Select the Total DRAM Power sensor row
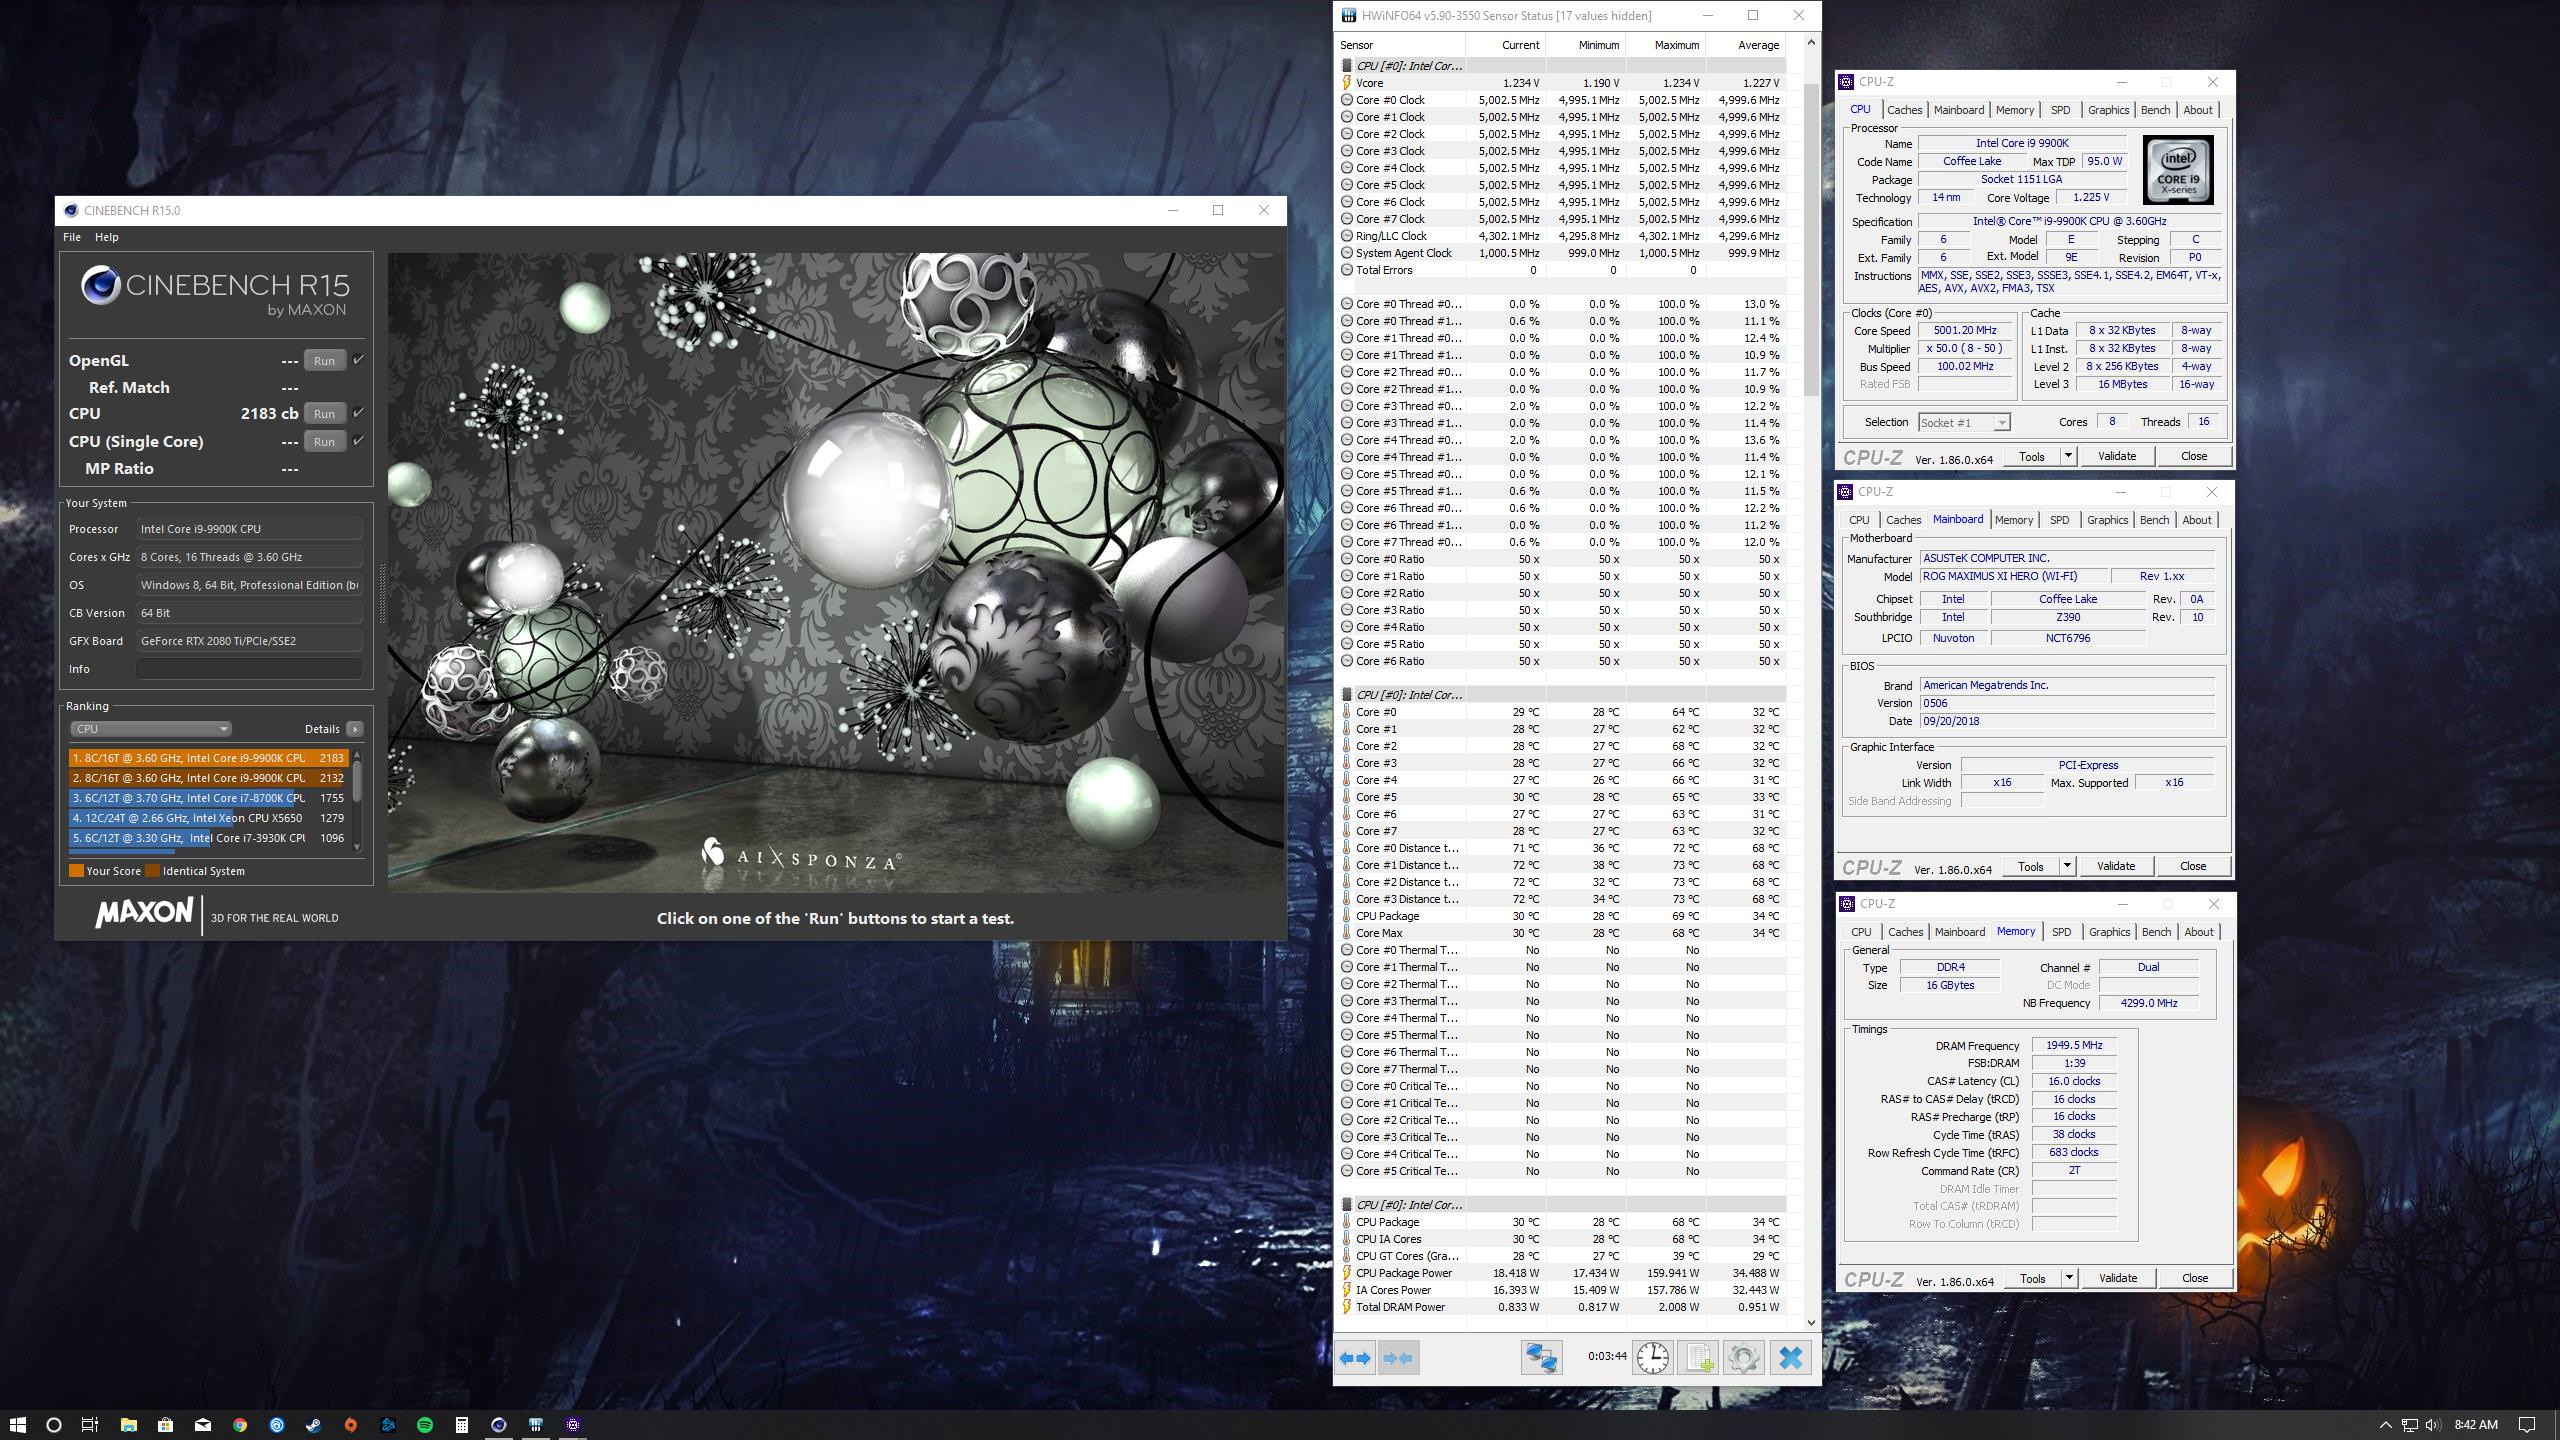 point(1561,1307)
